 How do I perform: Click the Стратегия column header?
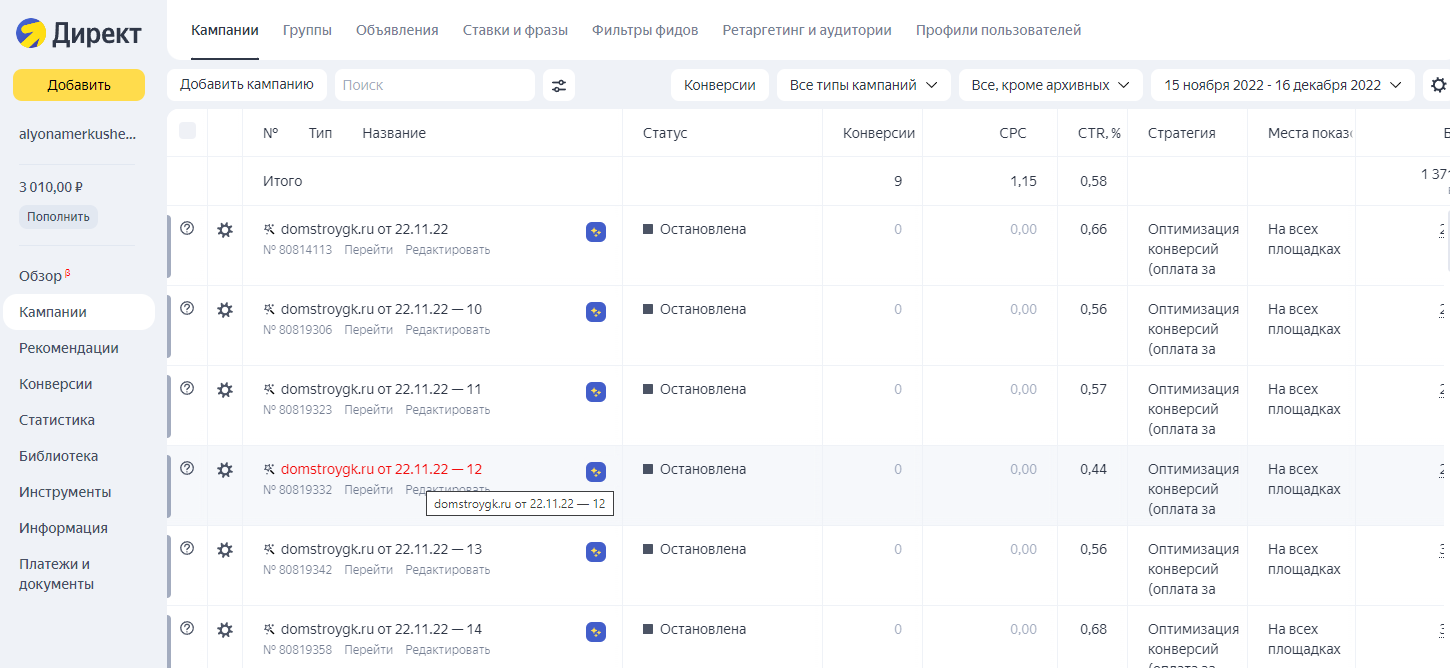tap(1182, 133)
